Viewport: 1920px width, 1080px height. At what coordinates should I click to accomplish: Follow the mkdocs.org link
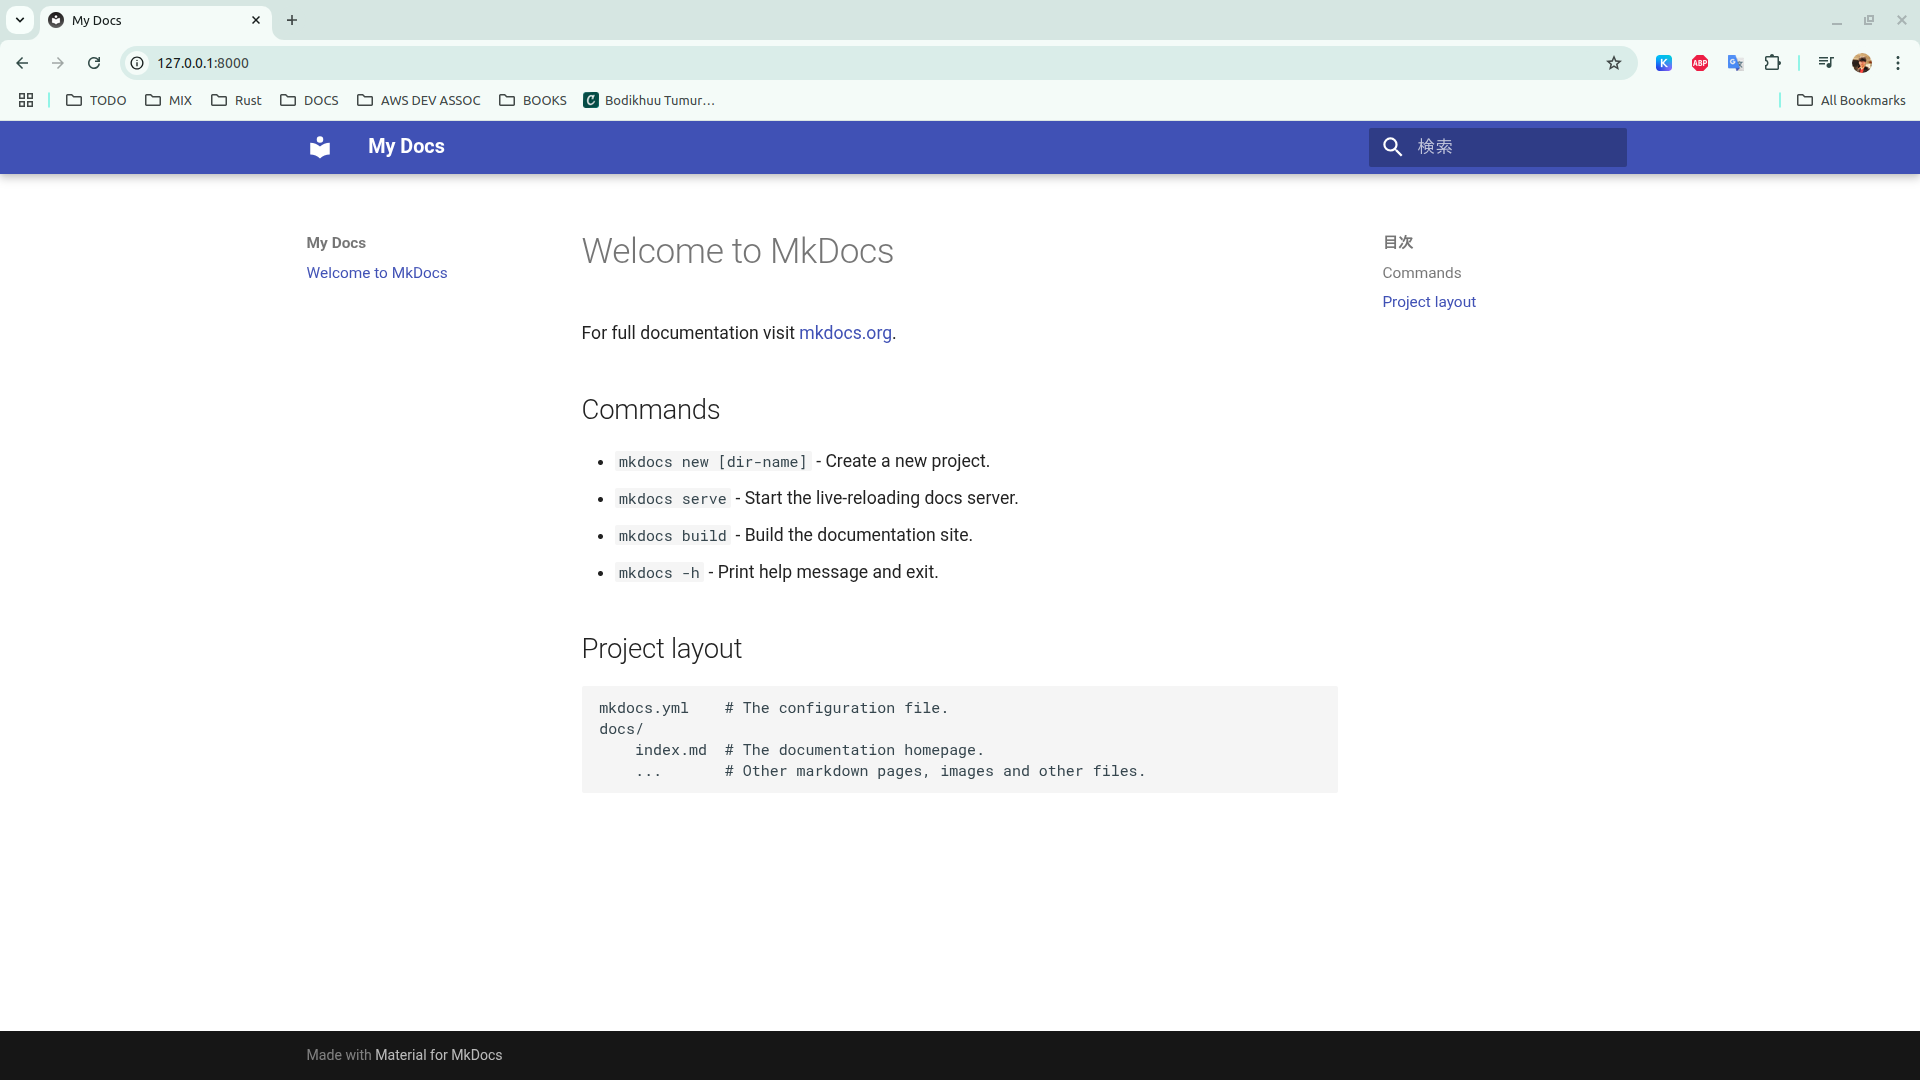[845, 333]
